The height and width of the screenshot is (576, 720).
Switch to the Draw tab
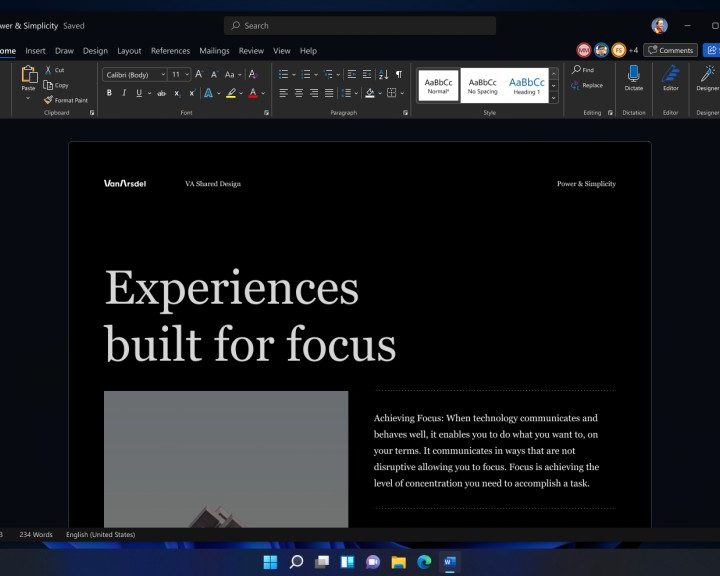64,51
